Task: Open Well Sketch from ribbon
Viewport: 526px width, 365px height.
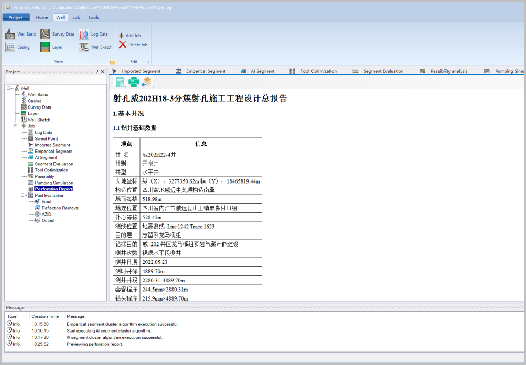Action: [x=96, y=47]
